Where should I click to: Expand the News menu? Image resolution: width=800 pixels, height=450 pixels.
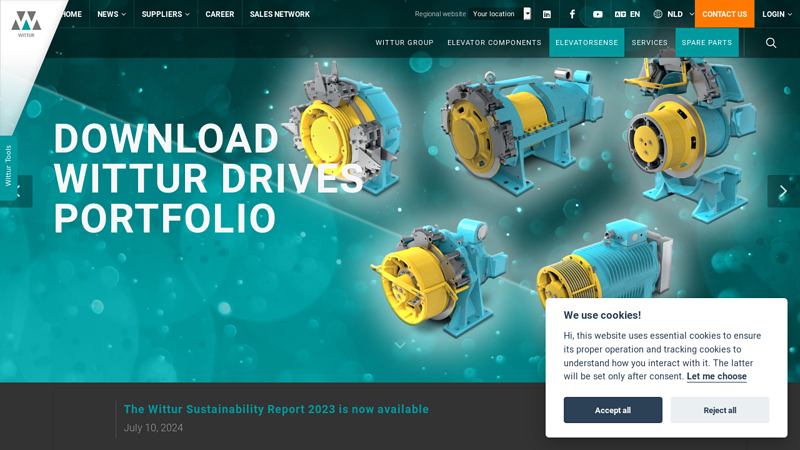pyautogui.click(x=111, y=14)
